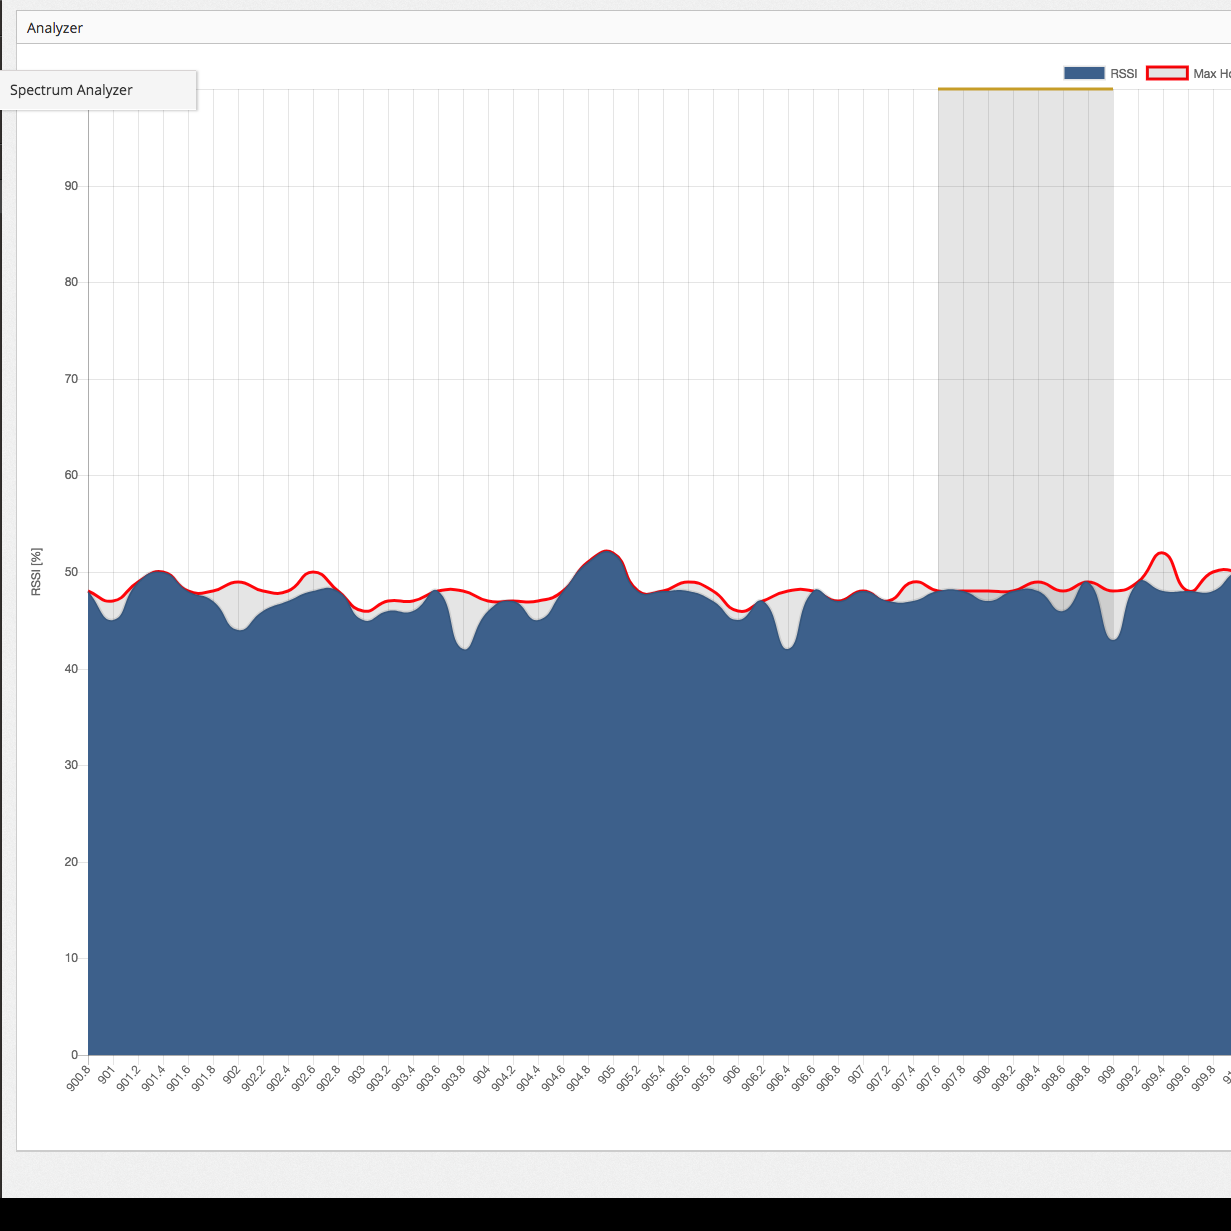
Task: Select the Analyzer panel header
Action: 55,28
